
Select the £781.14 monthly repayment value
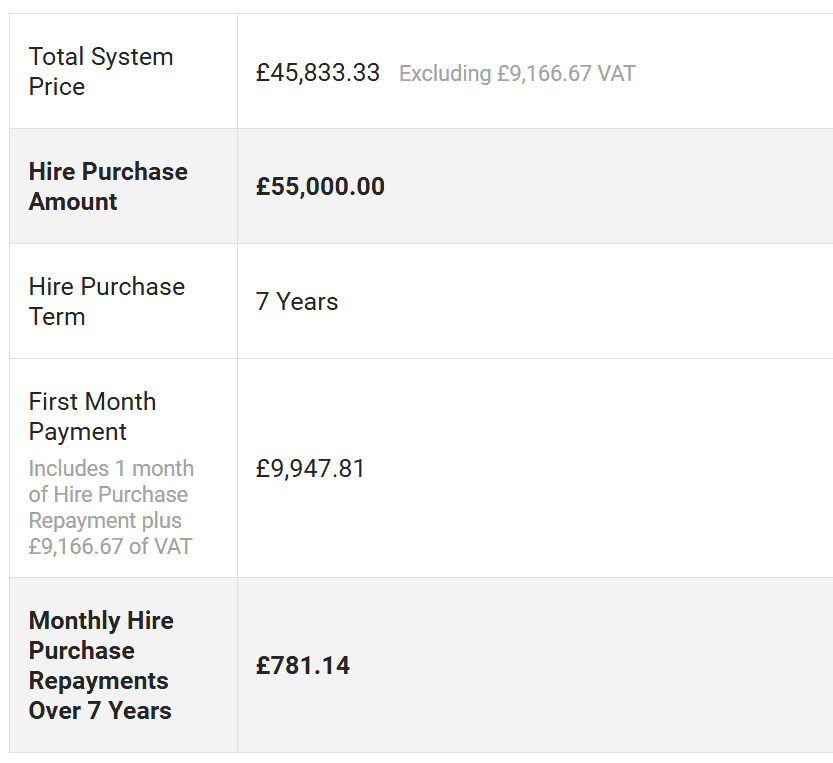click(x=303, y=666)
